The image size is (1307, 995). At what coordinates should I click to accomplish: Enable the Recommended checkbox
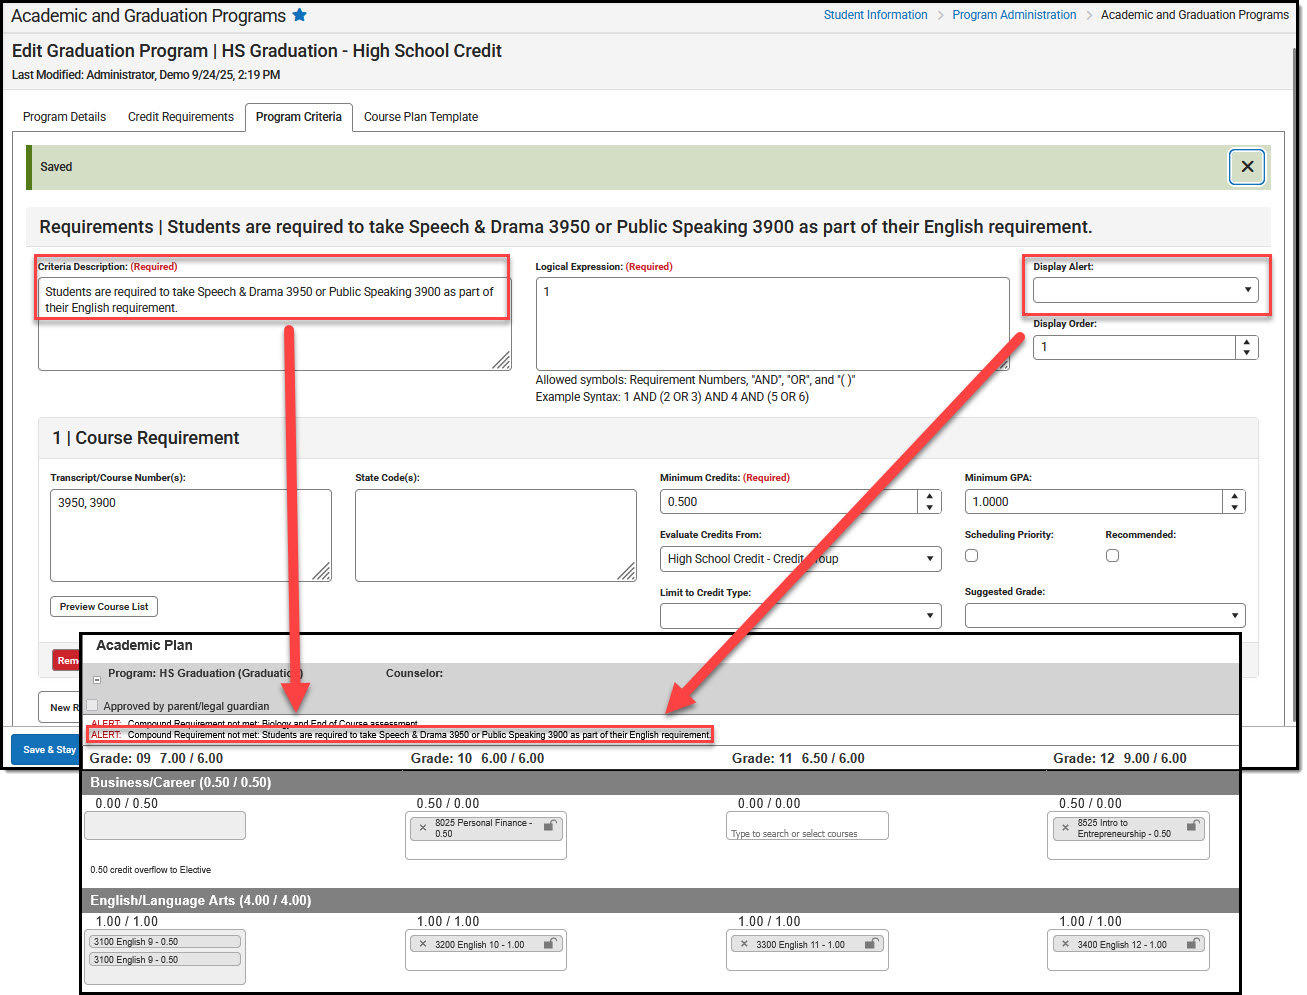pyautogui.click(x=1112, y=555)
